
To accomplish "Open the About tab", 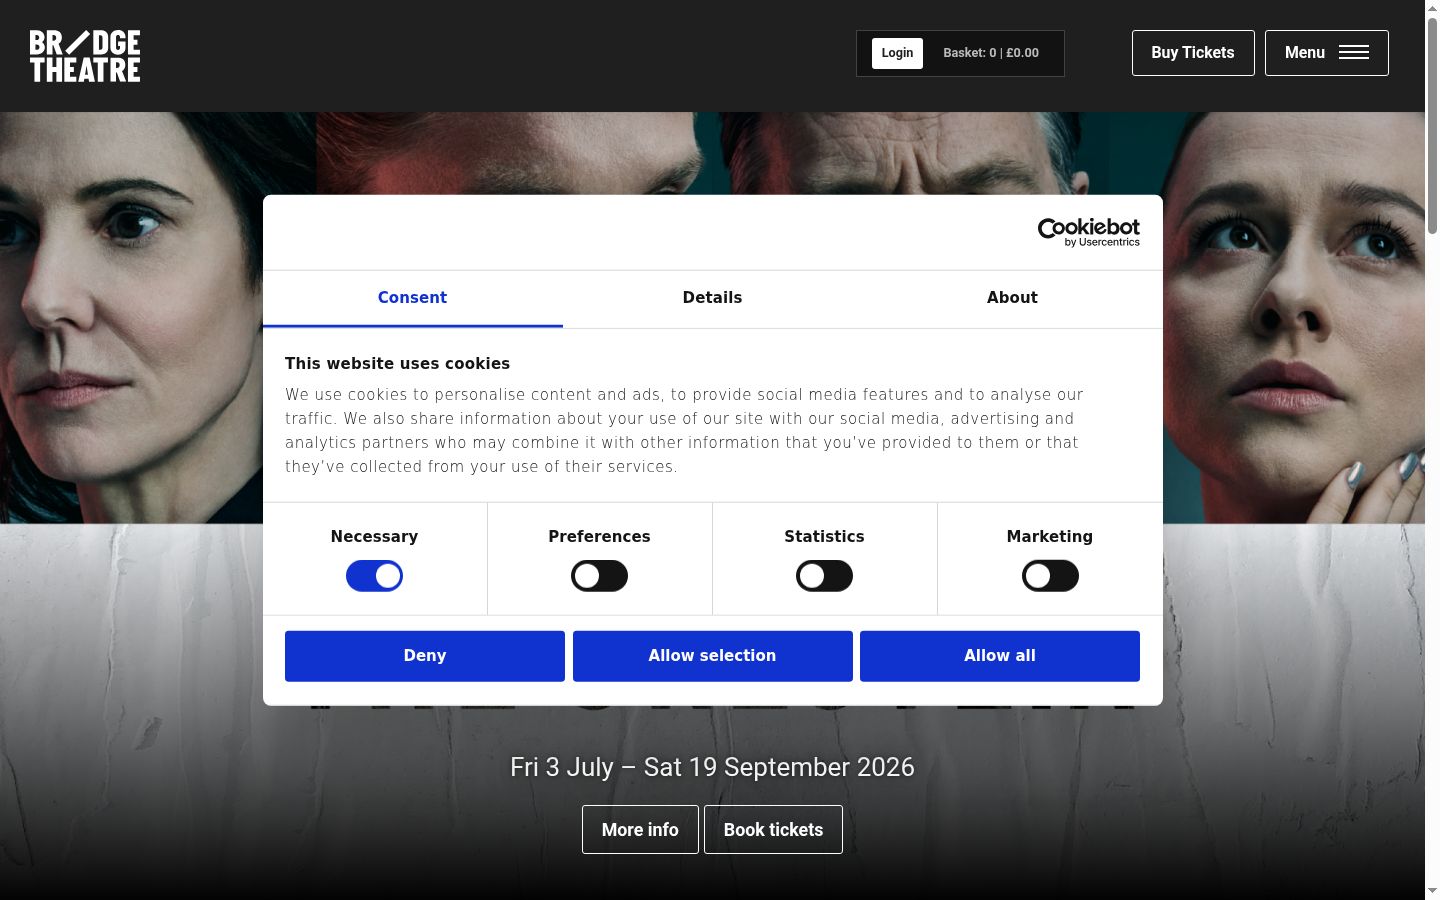I will (x=1012, y=298).
